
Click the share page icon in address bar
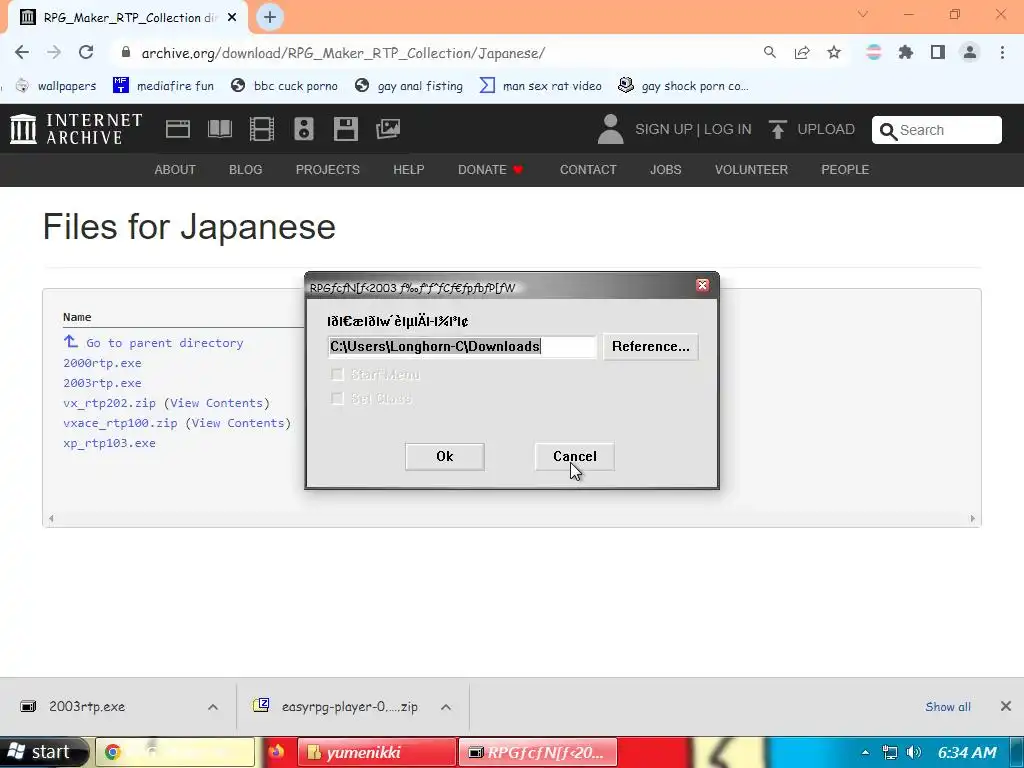(802, 52)
